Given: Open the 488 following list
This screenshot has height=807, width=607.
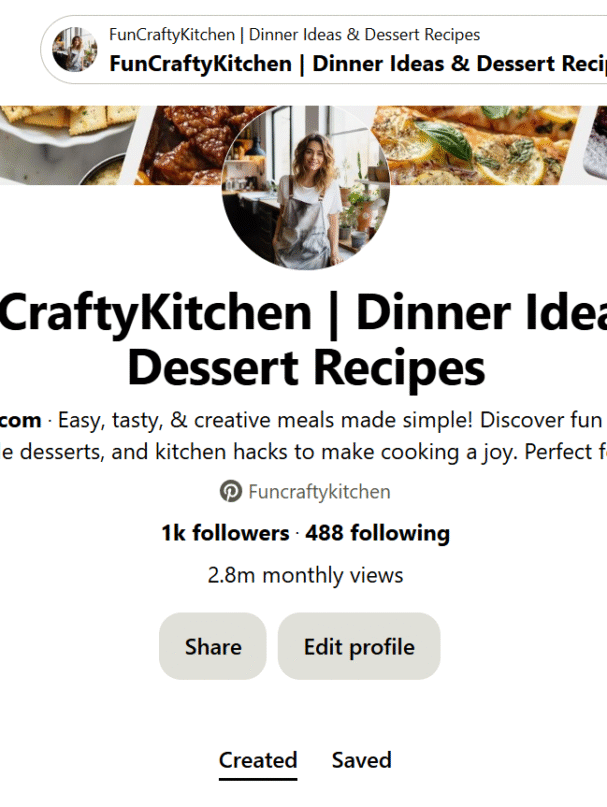Looking at the screenshot, I should [377, 533].
